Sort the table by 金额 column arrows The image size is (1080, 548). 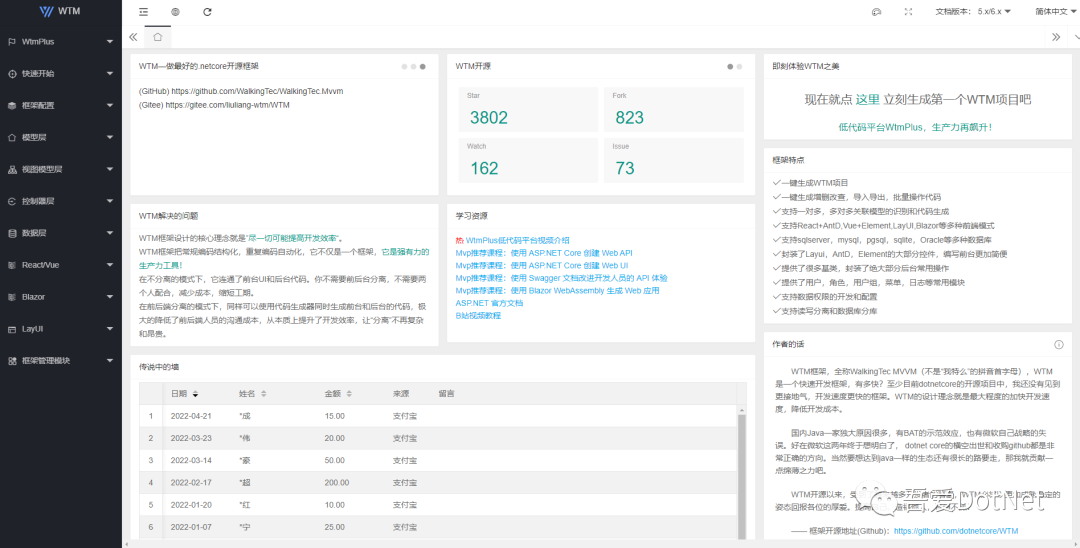[349, 394]
